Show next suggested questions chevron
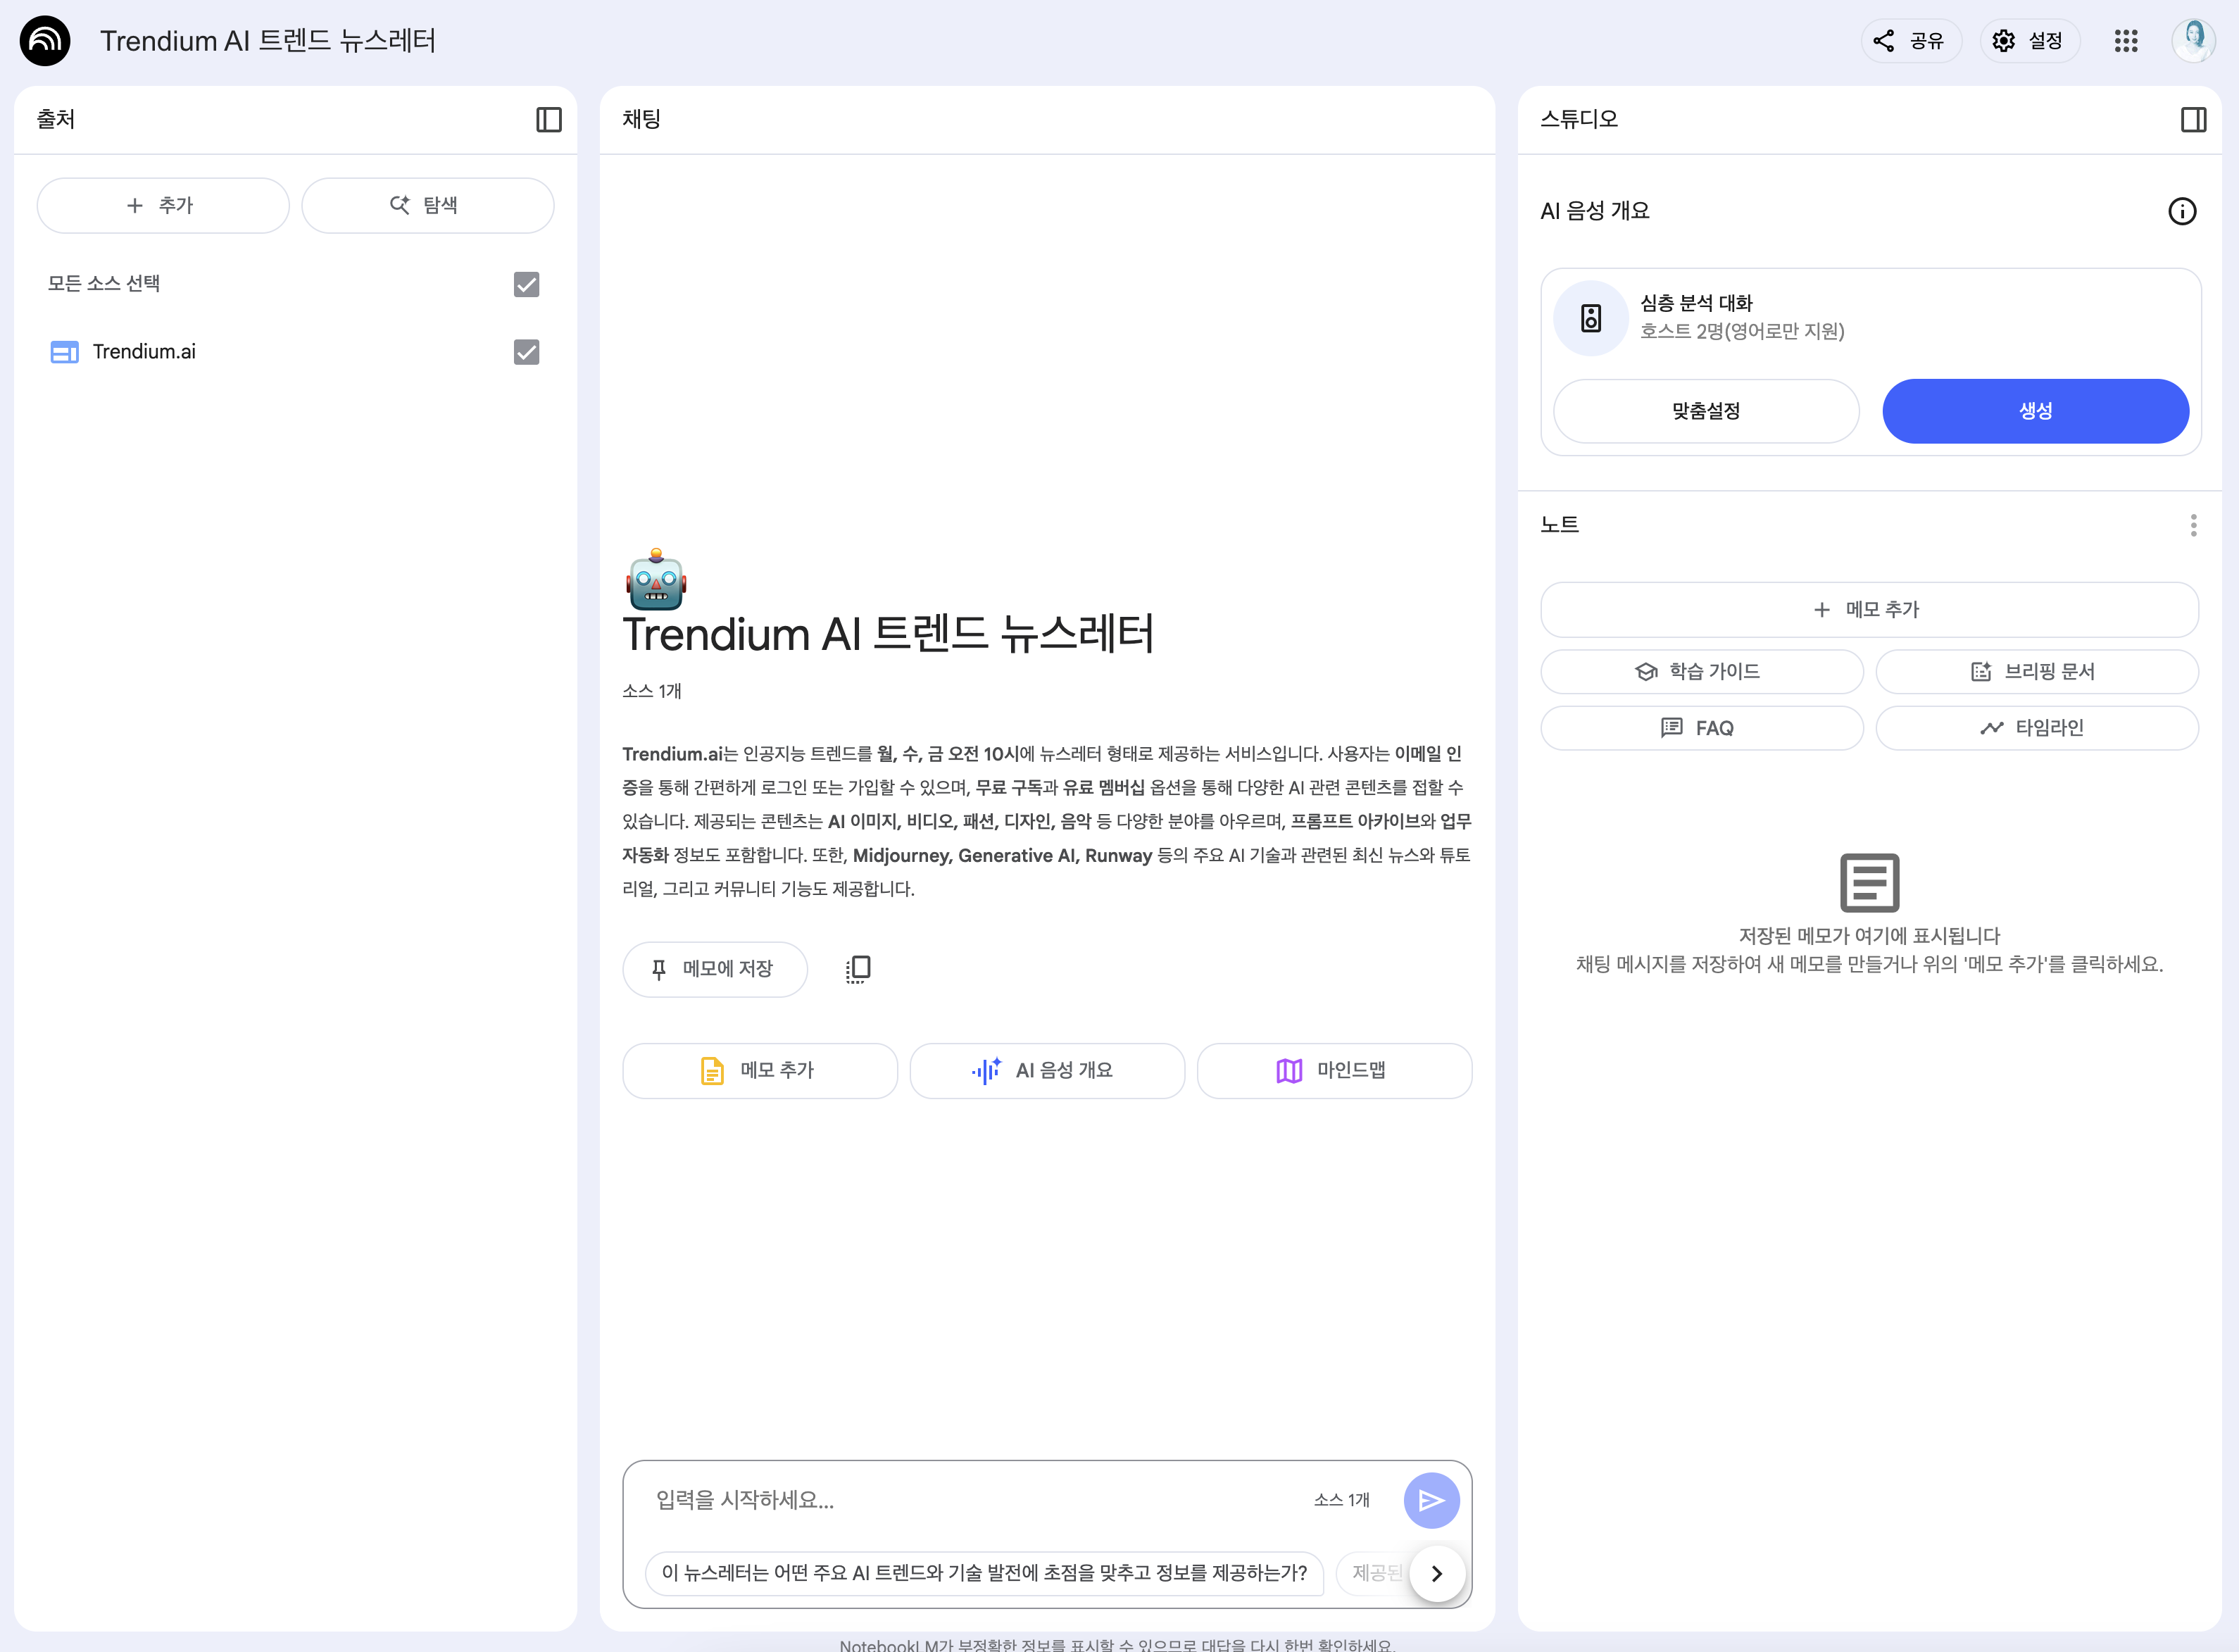This screenshot has height=1652, width=2239. (x=1437, y=1573)
